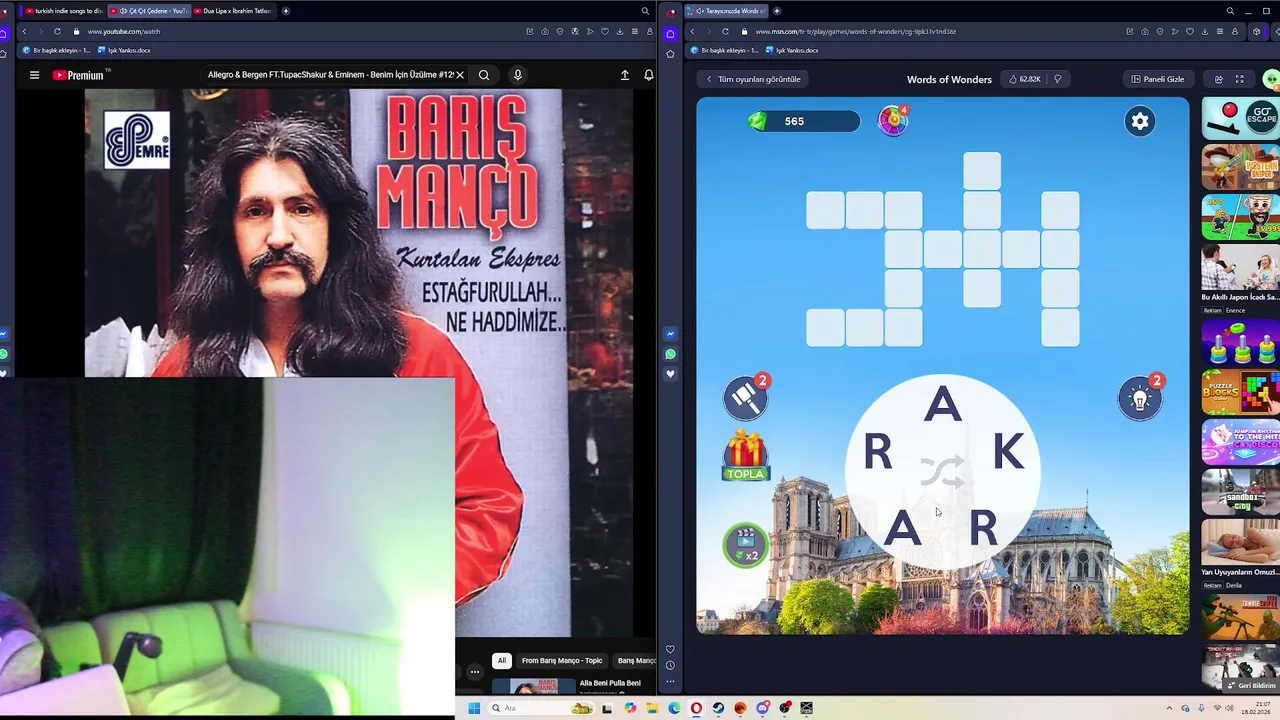Select 'From Barış Manço - Topic' chip

[562, 660]
